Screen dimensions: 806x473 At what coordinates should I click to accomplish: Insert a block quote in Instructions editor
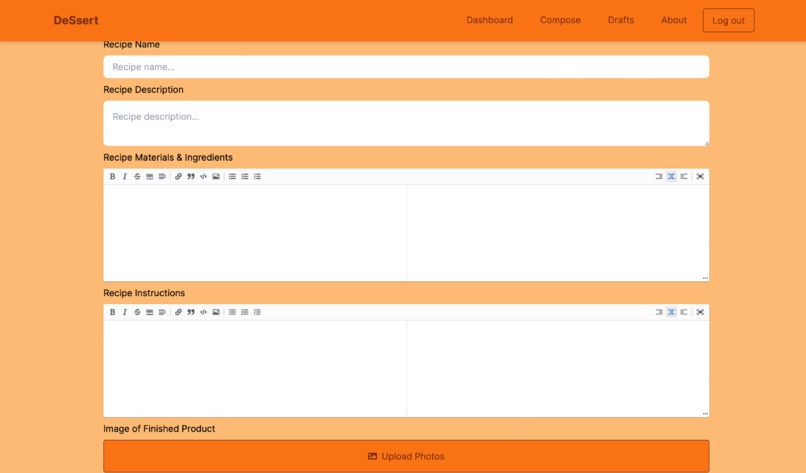tap(191, 312)
